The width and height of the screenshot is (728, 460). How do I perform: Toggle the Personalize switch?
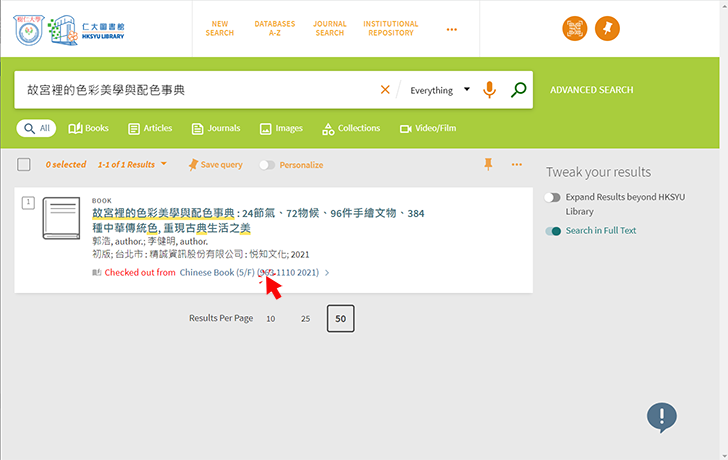[x=267, y=165]
